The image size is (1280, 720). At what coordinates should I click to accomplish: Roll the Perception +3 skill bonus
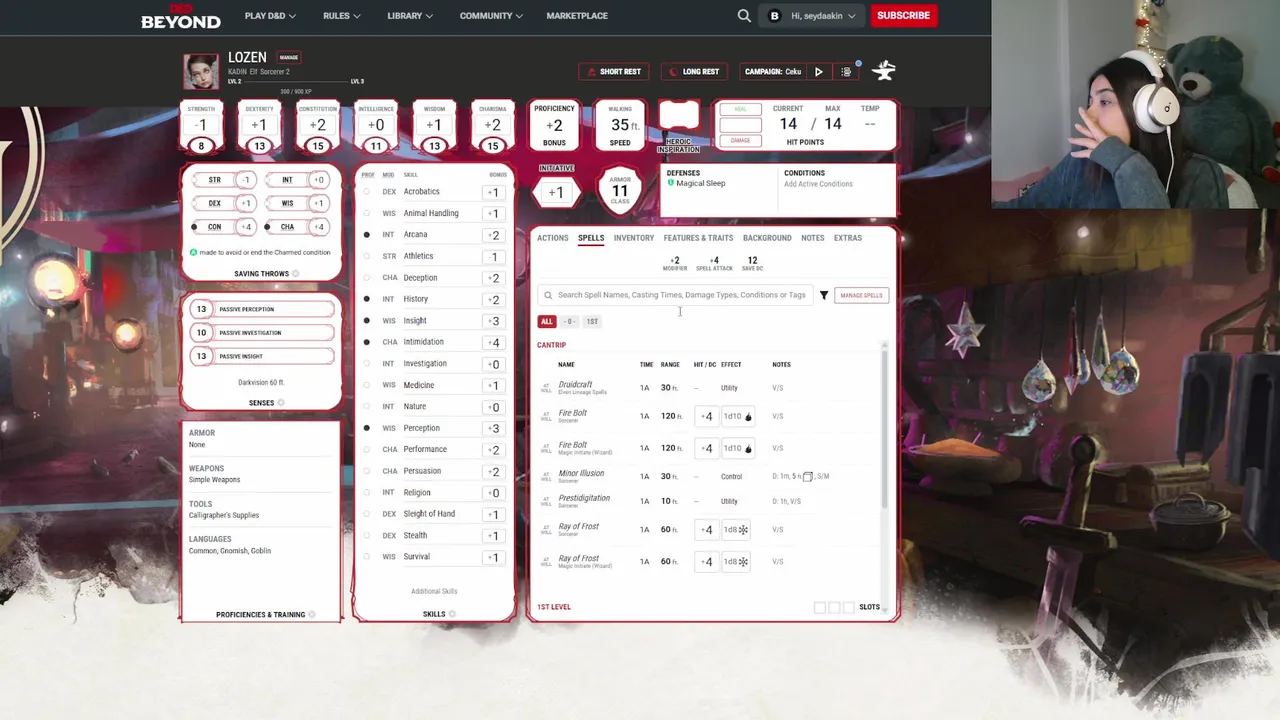tap(493, 428)
